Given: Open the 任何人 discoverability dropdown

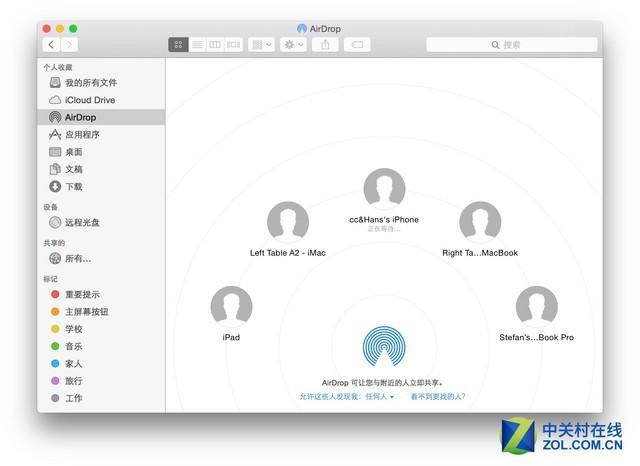Looking at the screenshot, I should coord(379,397).
